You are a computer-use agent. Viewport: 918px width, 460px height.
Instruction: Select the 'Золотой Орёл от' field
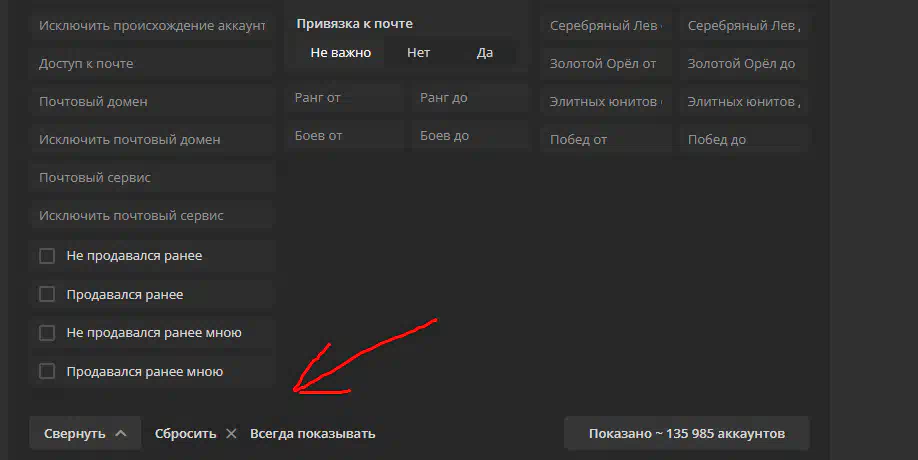click(x=604, y=64)
